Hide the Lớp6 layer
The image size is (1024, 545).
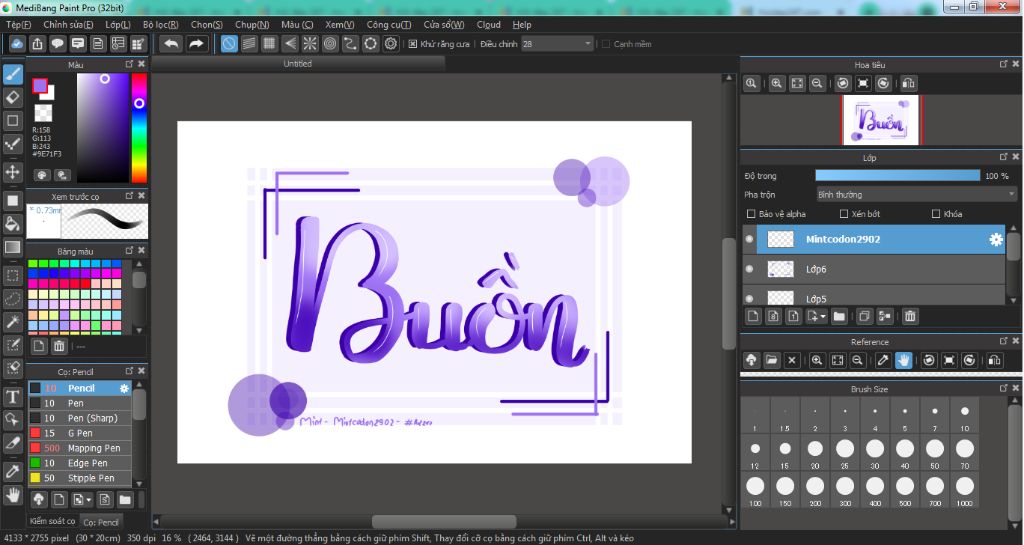tap(749, 269)
